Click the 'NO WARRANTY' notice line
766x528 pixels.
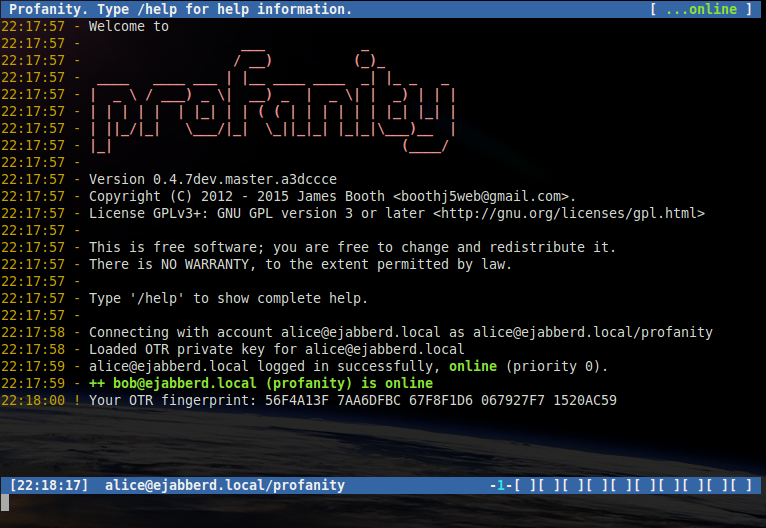click(300, 264)
